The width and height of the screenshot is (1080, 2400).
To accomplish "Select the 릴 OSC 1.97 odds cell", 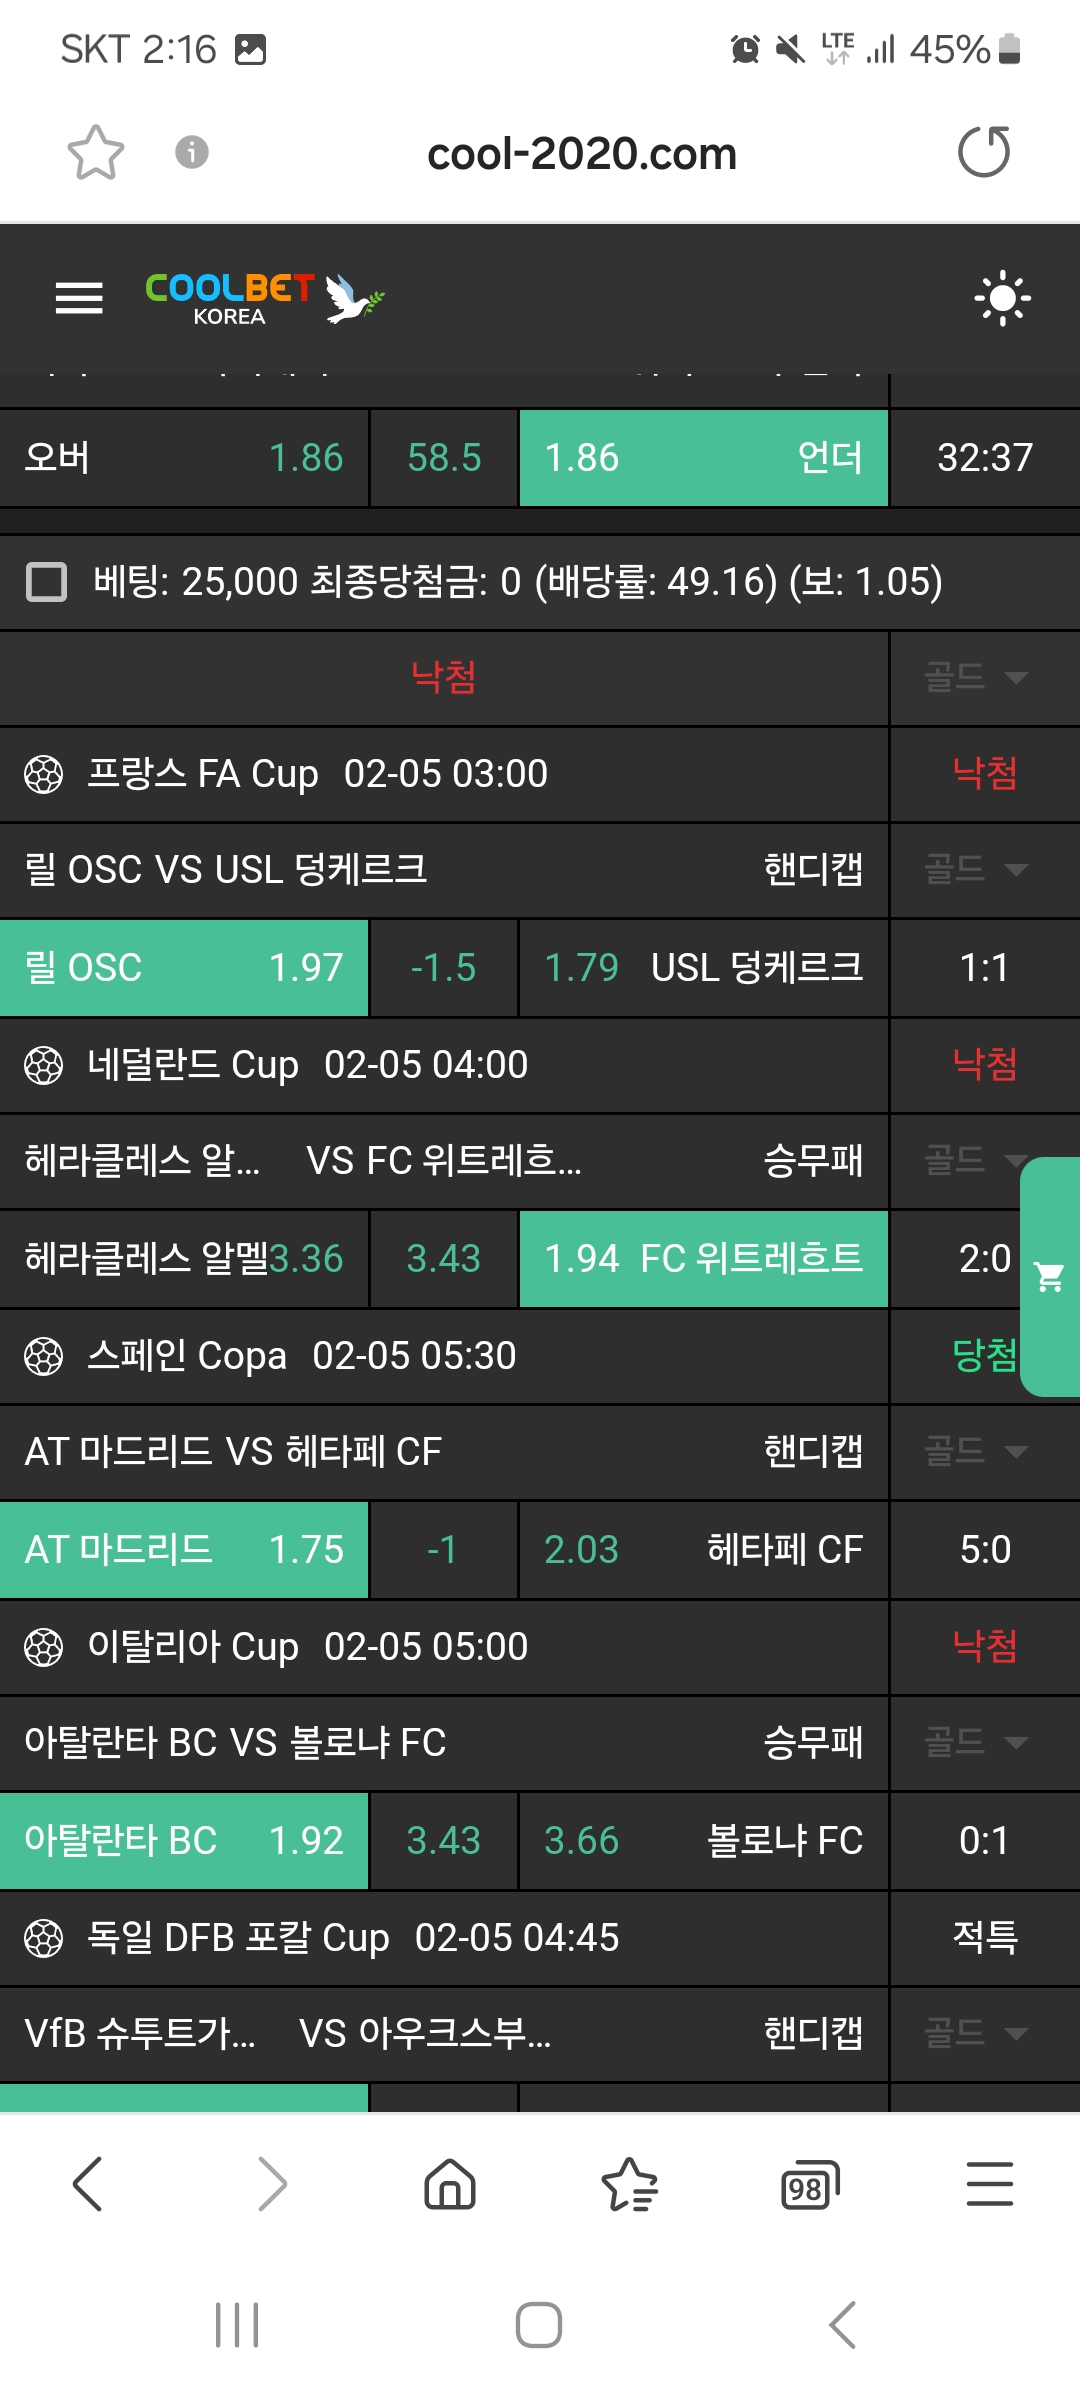I will pyautogui.click(x=184, y=968).
